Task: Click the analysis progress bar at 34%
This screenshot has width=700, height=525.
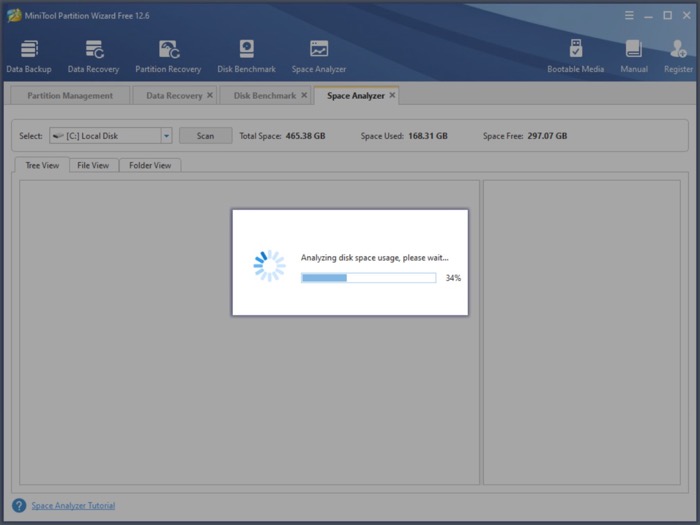Action: click(368, 278)
